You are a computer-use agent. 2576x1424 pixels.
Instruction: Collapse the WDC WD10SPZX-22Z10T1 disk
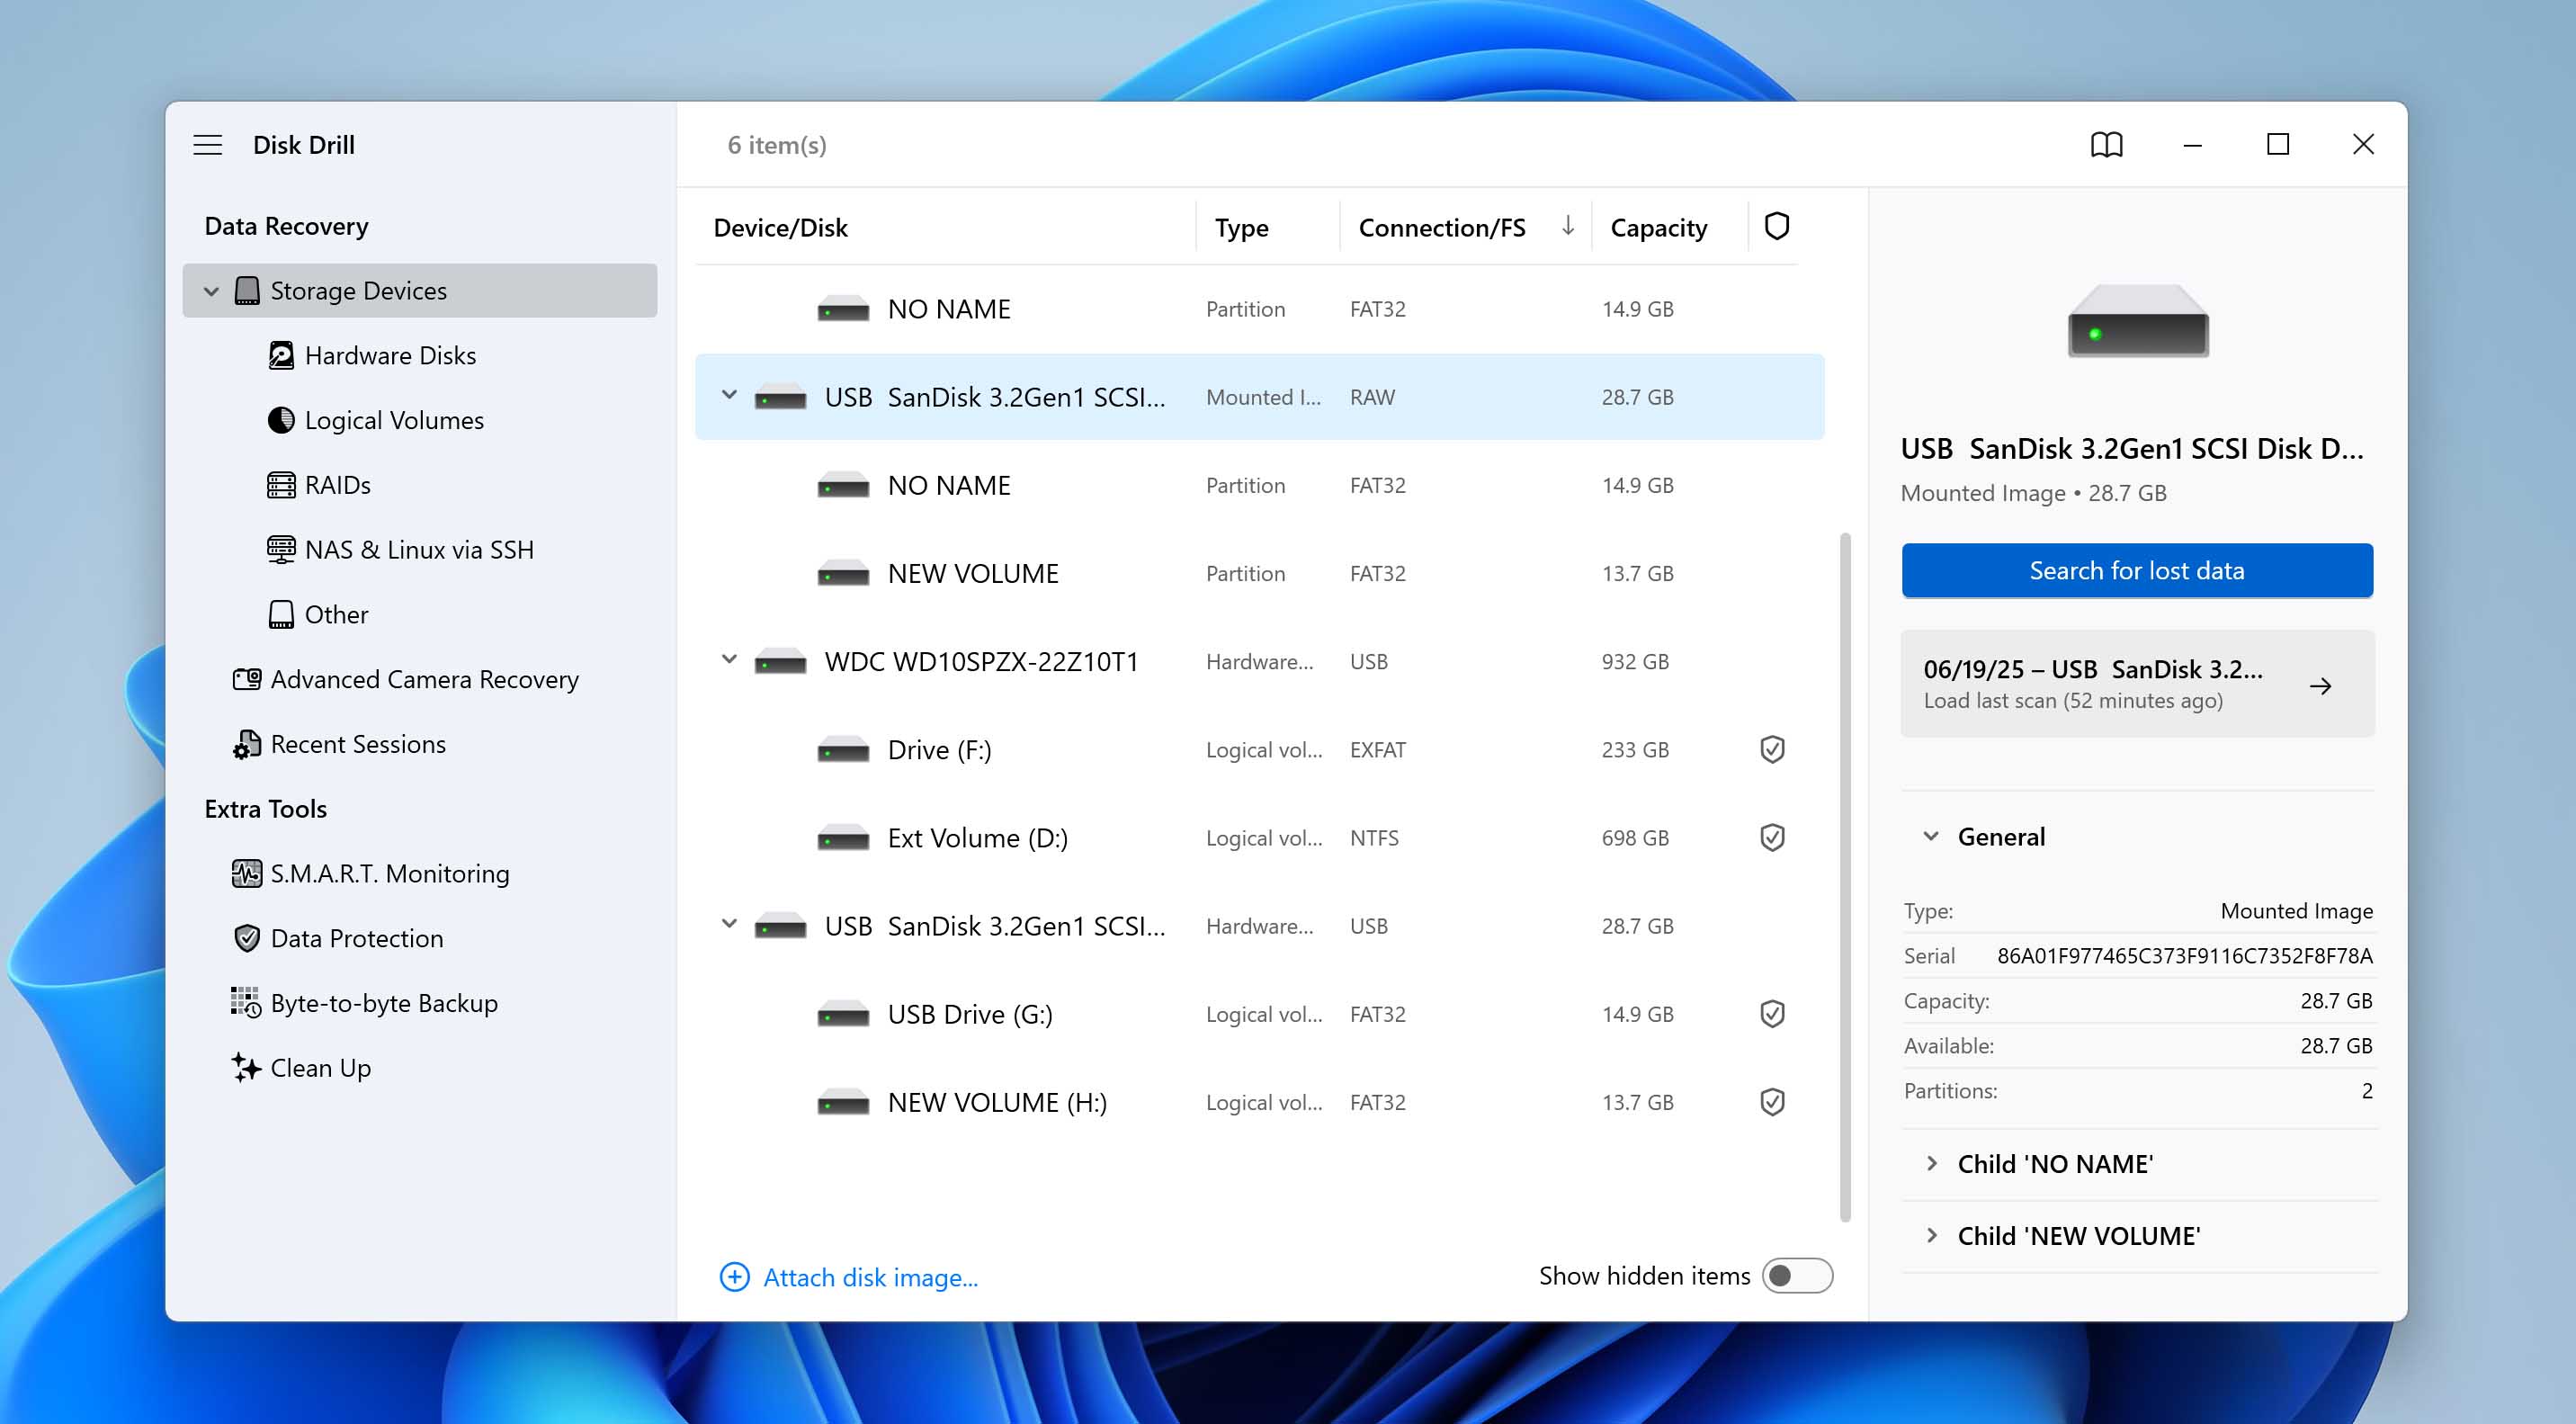click(729, 660)
